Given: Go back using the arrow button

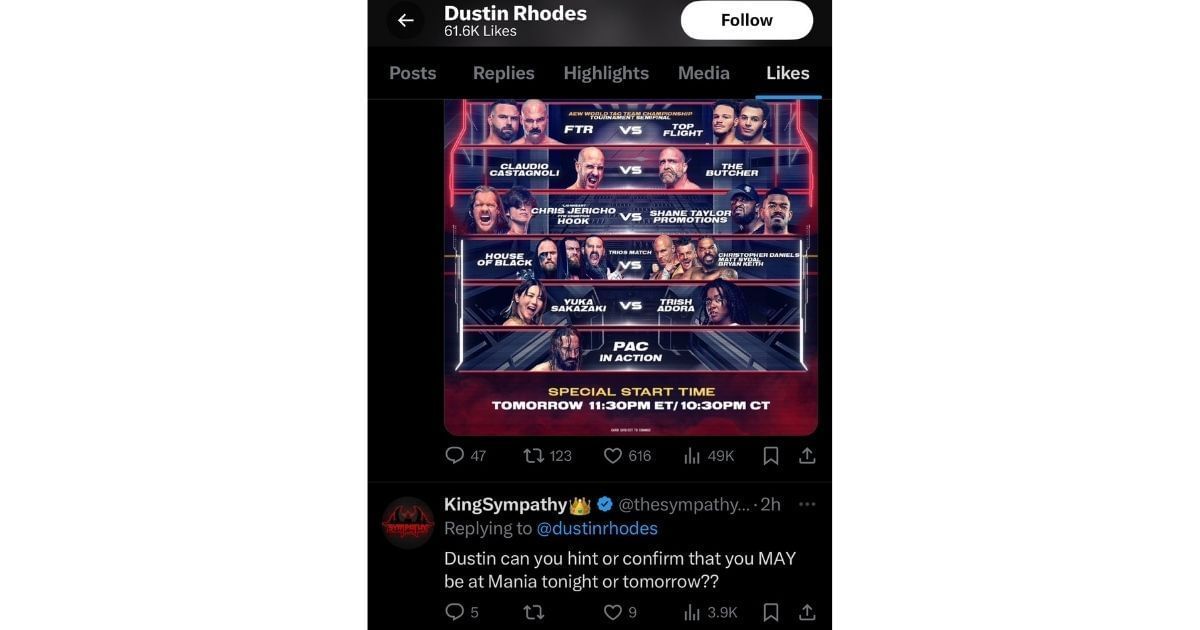Looking at the screenshot, I should pos(405,20).
